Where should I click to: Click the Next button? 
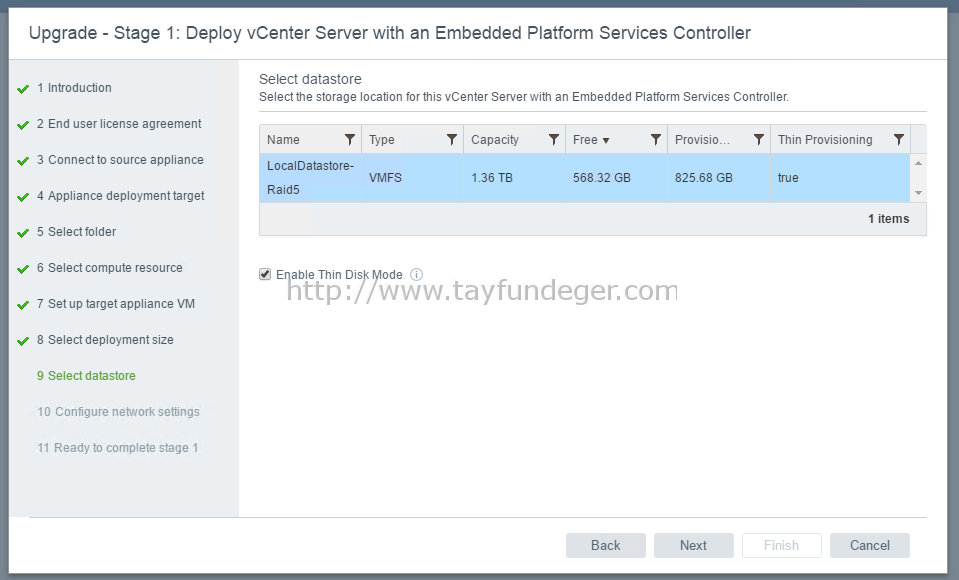[694, 545]
